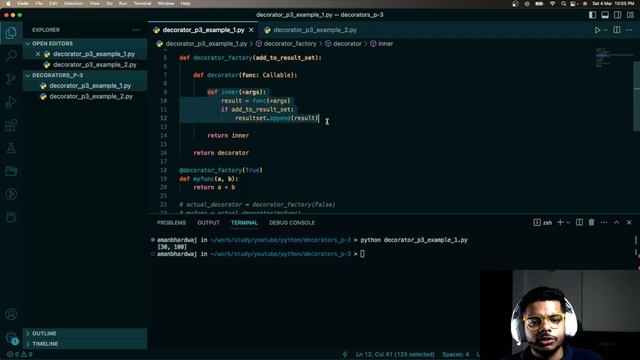Toggle the bottom panel layout icon
640x360 pixels.
(605, 15)
